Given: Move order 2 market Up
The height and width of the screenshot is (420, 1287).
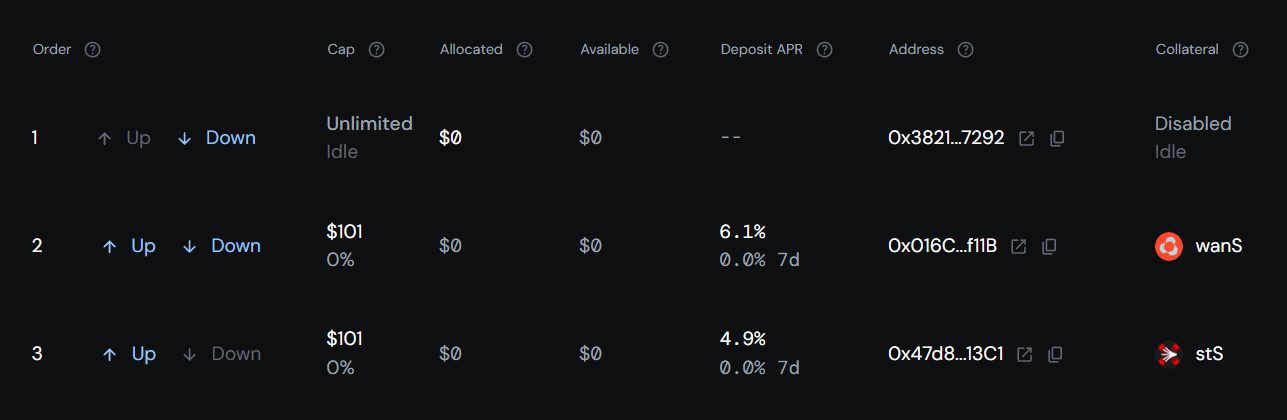Looking at the screenshot, I should (129, 246).
